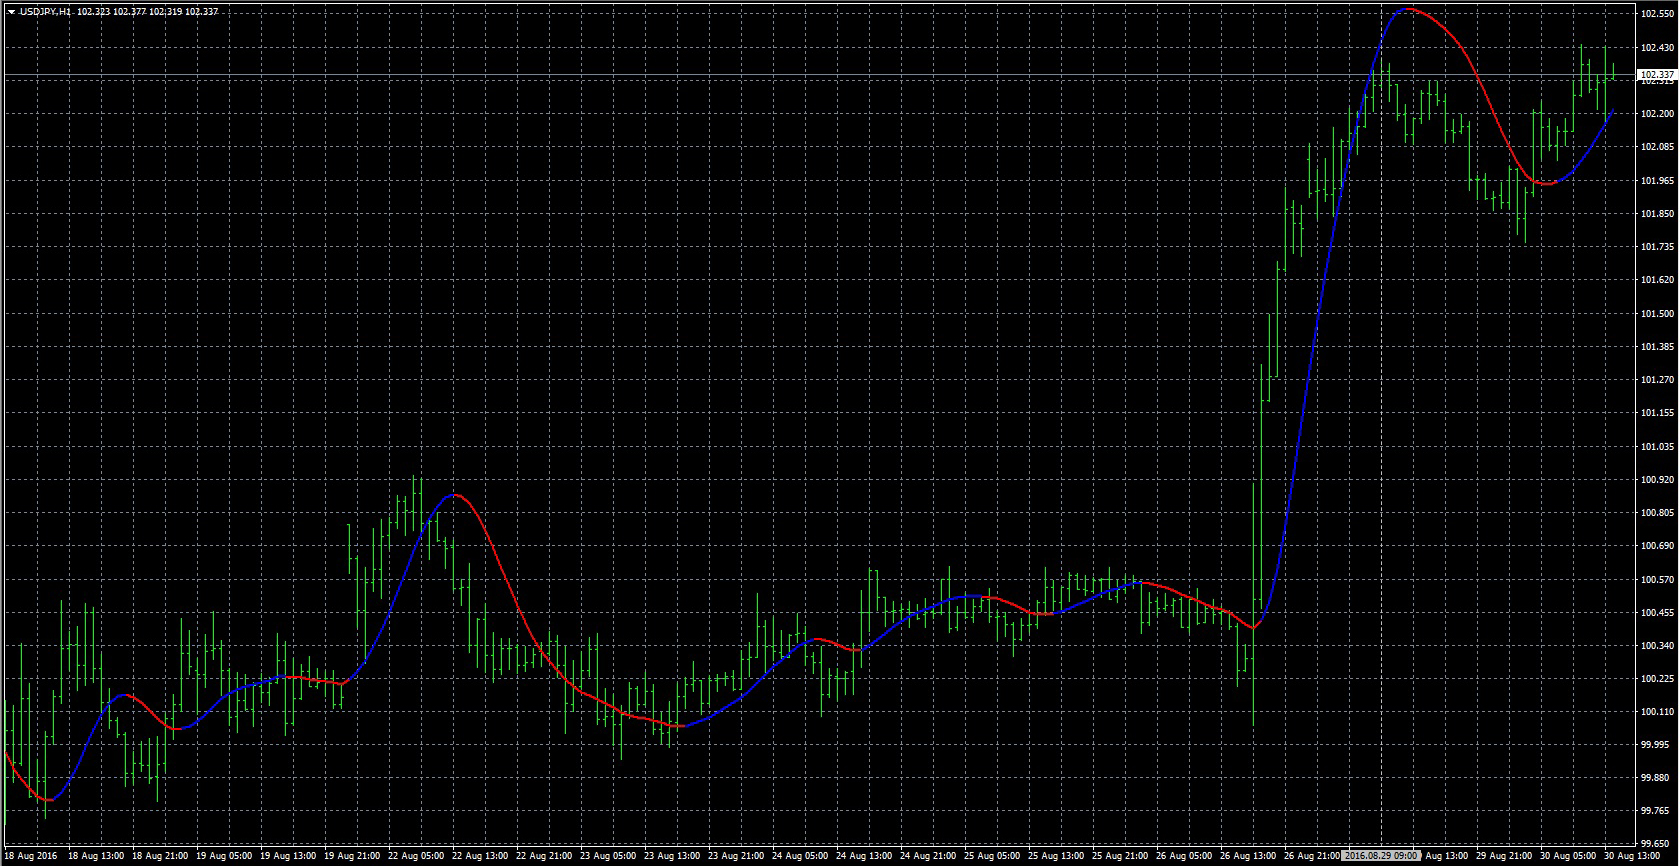Click the indicator peak near 102.550

(x=1408, y=9)
